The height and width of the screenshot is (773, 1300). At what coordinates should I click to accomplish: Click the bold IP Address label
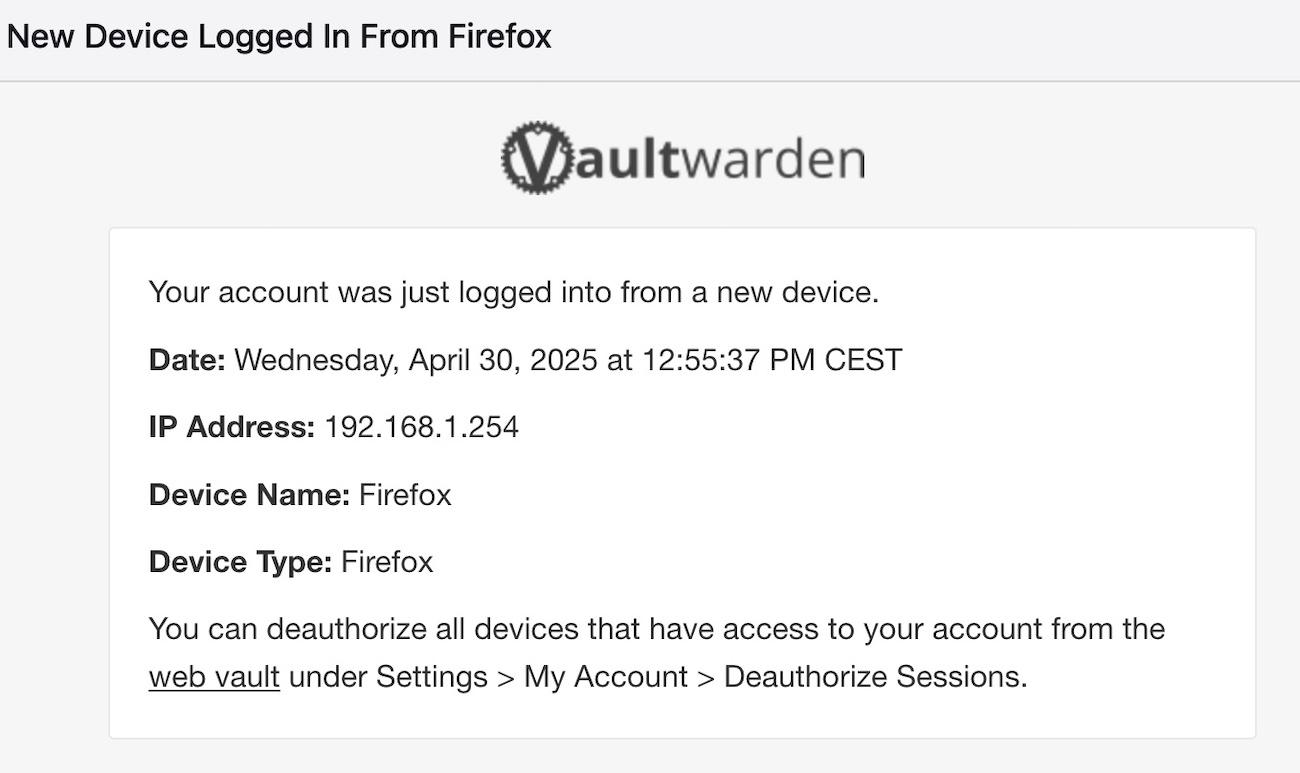point(232,428)
